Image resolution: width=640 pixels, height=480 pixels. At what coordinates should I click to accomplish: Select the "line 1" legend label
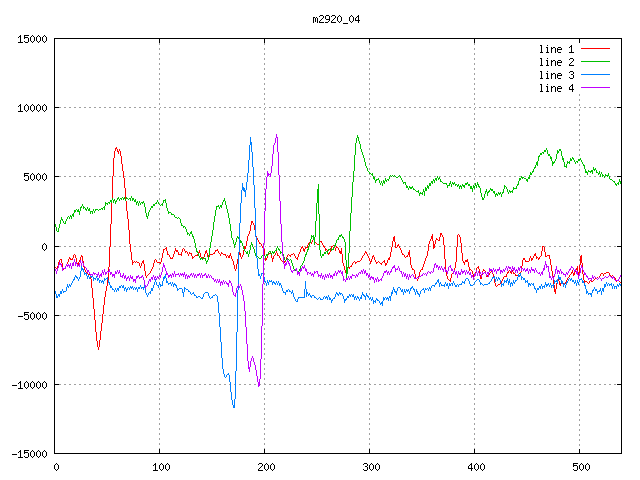click(556, 49)
